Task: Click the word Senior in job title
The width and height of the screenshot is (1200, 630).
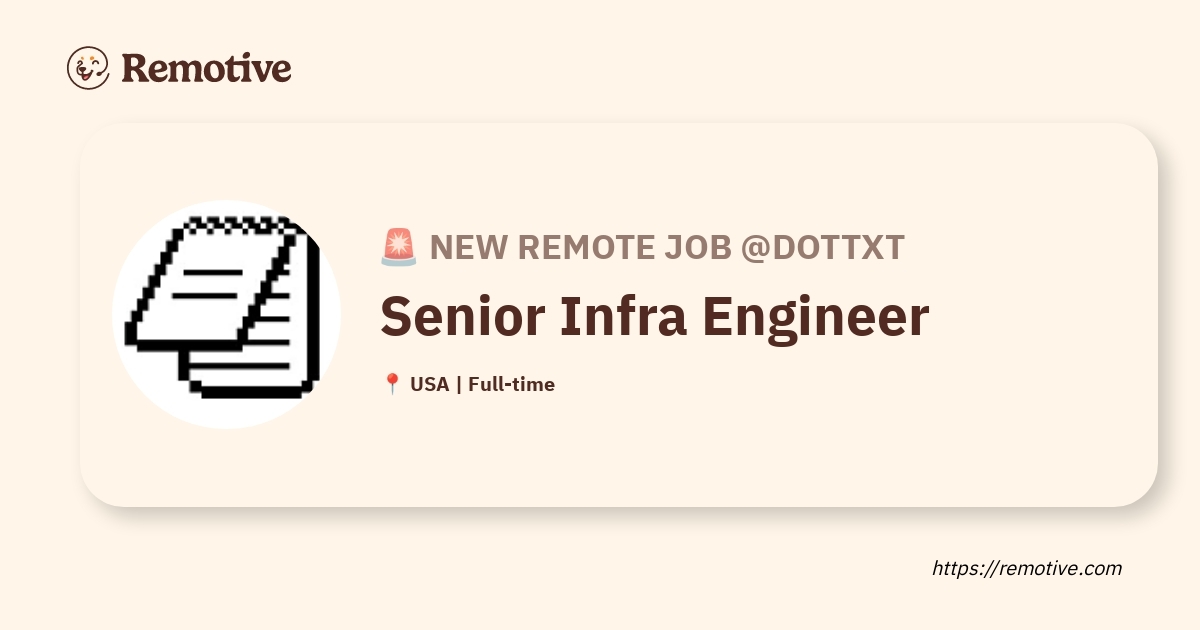Action: [x=453, y=317]
